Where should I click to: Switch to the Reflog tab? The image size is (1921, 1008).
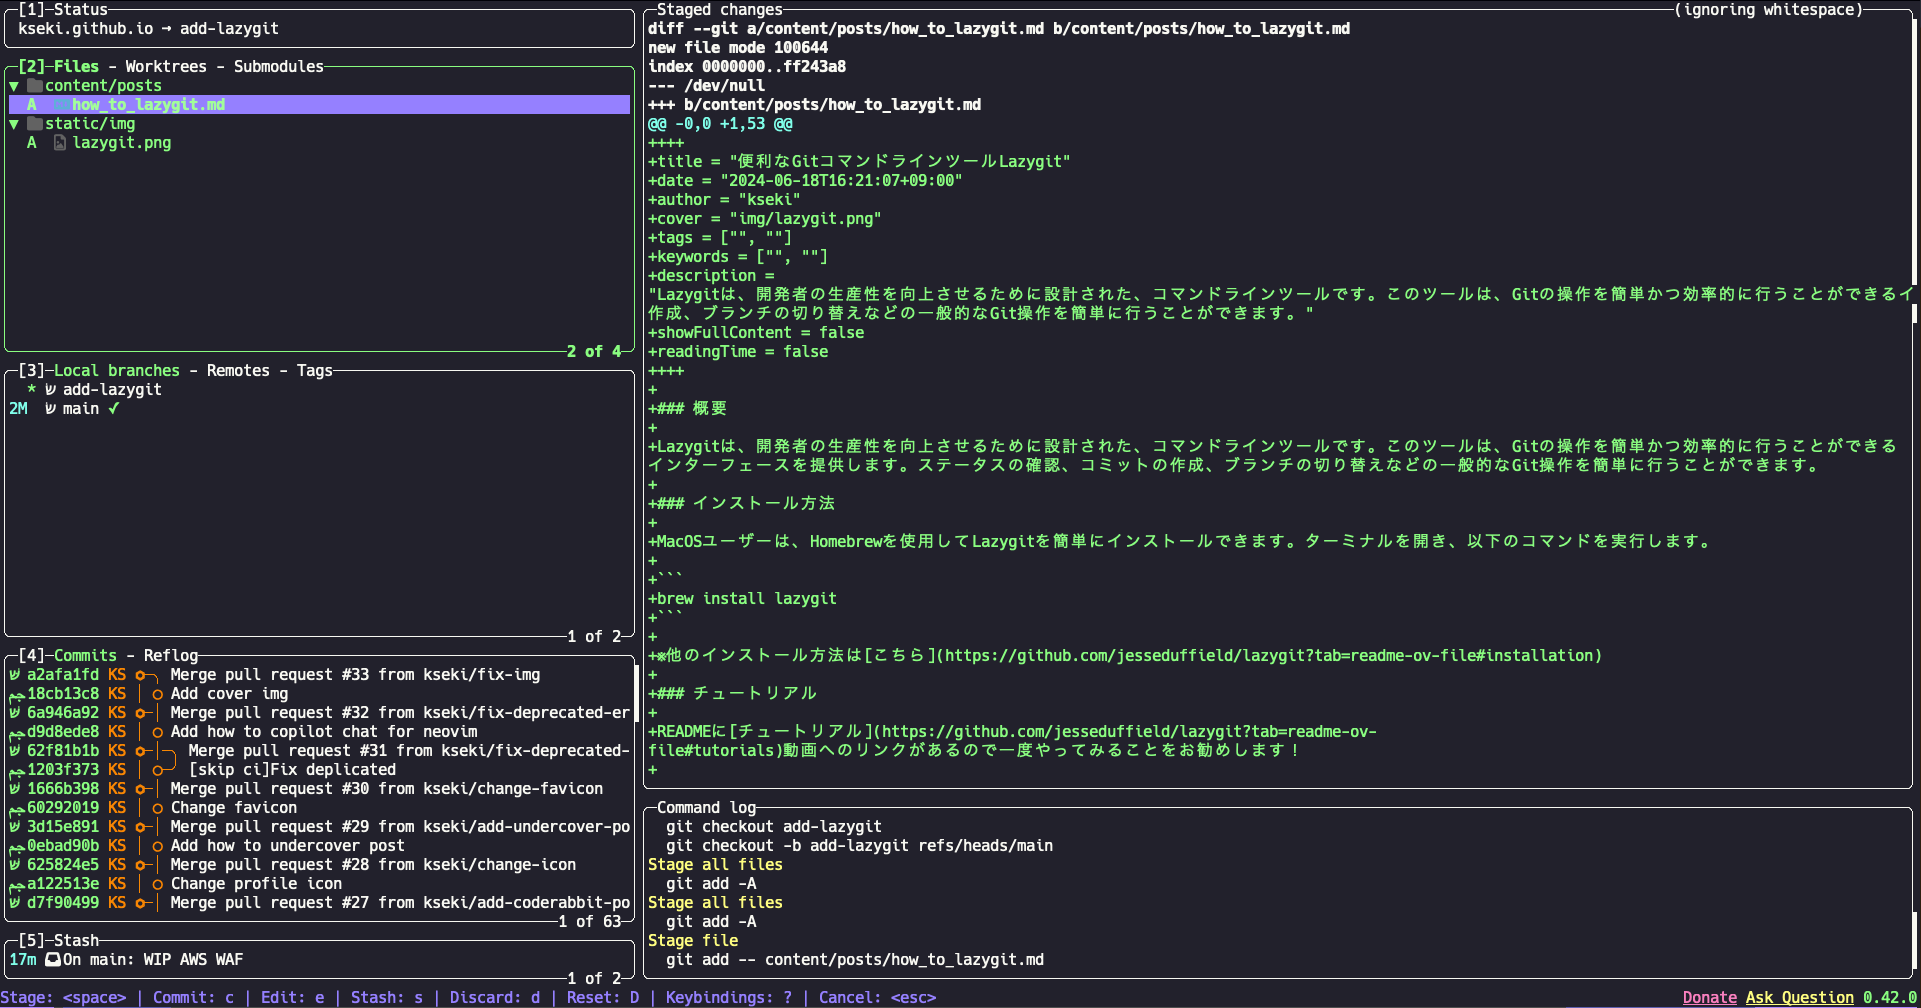[171, 656]
